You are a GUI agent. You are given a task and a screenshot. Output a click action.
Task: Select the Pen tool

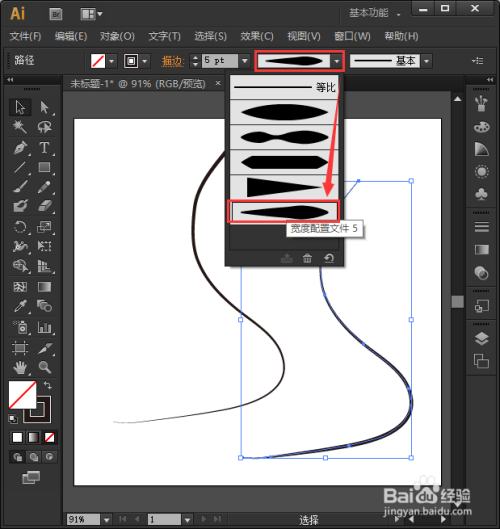pos(20,147)
